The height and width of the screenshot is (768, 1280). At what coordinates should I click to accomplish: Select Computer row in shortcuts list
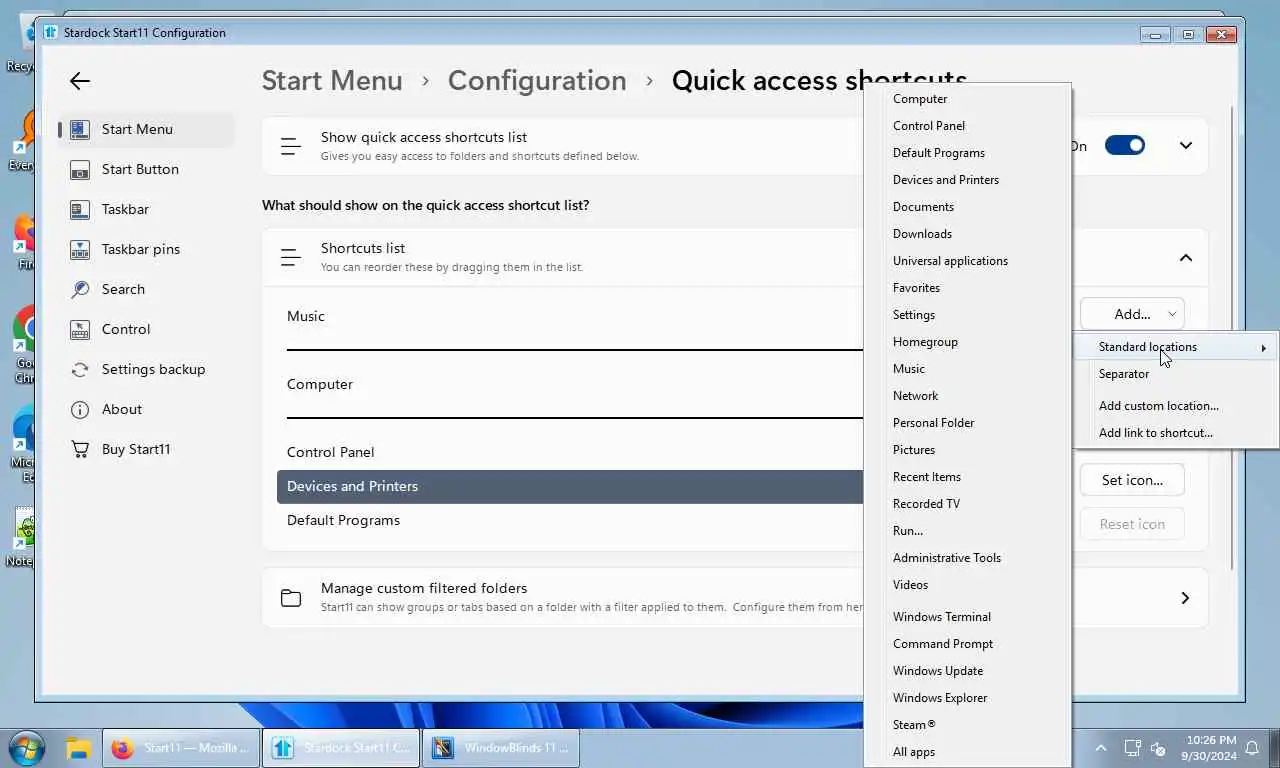click(570, 384)
